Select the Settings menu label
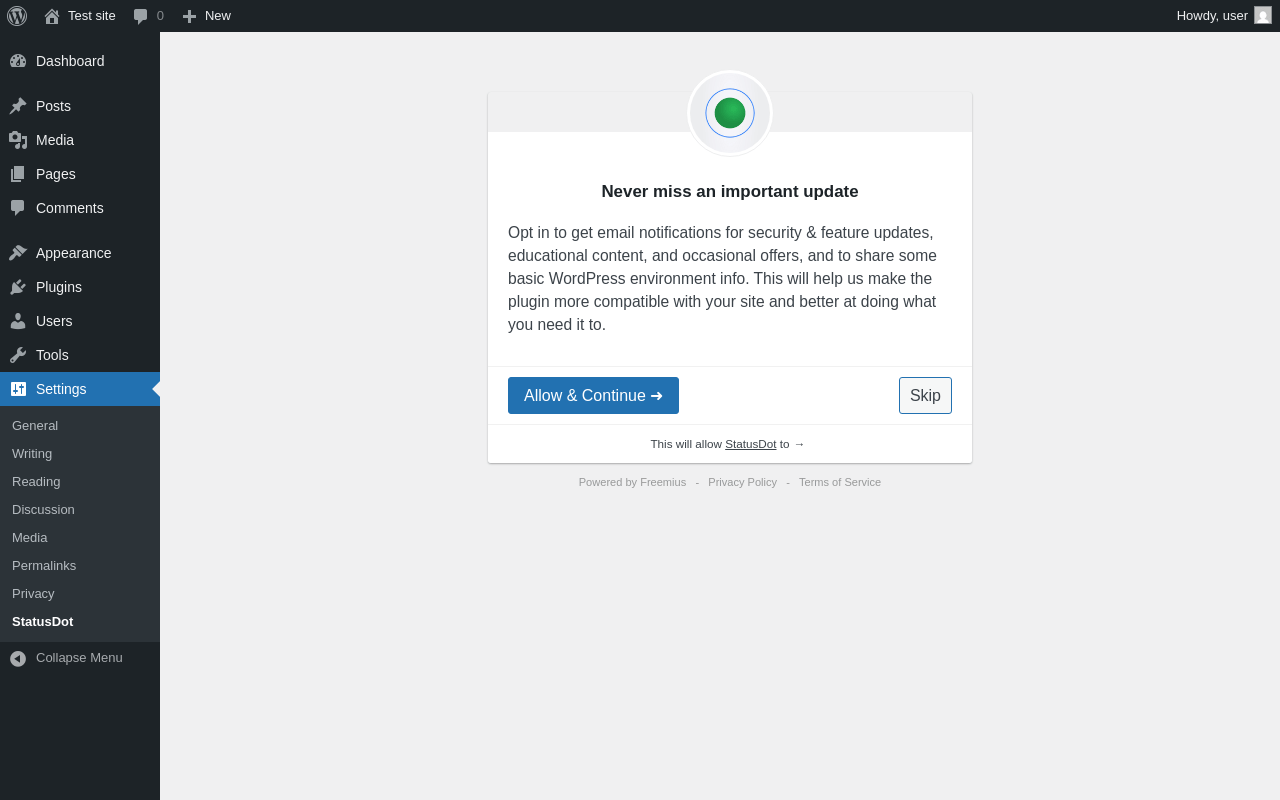 tap(61, 389)
